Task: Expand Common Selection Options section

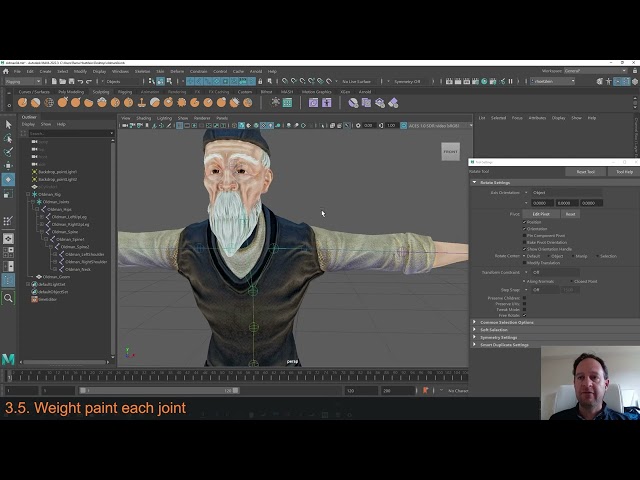Action: [475, 322]
